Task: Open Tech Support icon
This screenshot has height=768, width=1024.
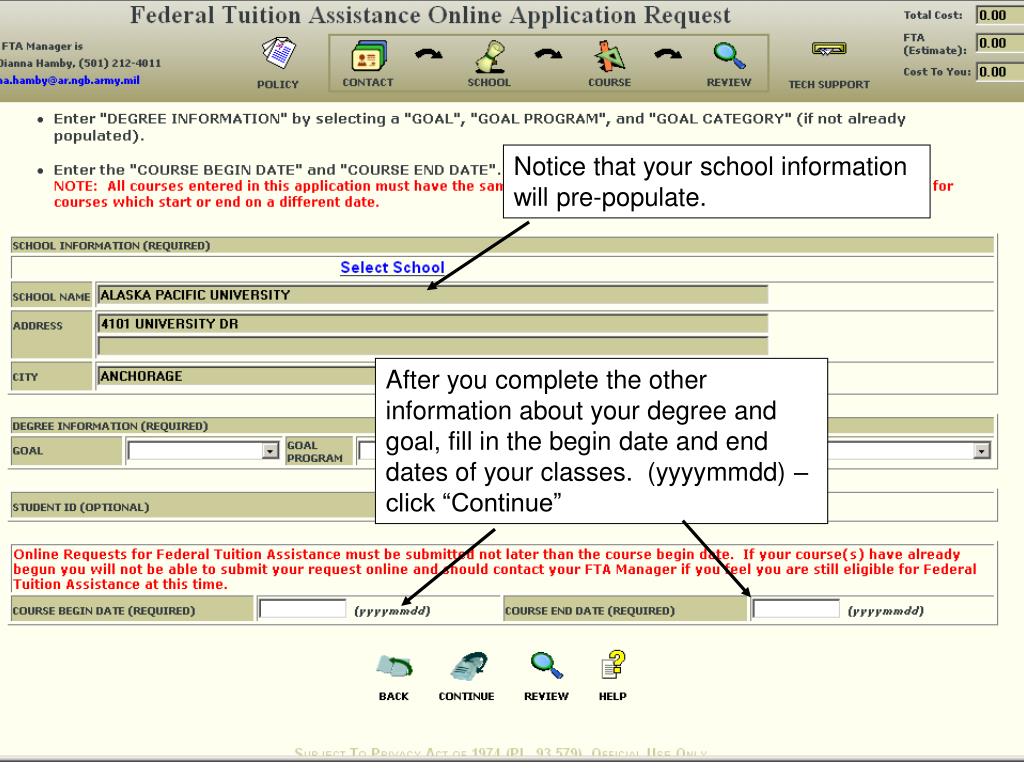Action: (x=829, y=49)
